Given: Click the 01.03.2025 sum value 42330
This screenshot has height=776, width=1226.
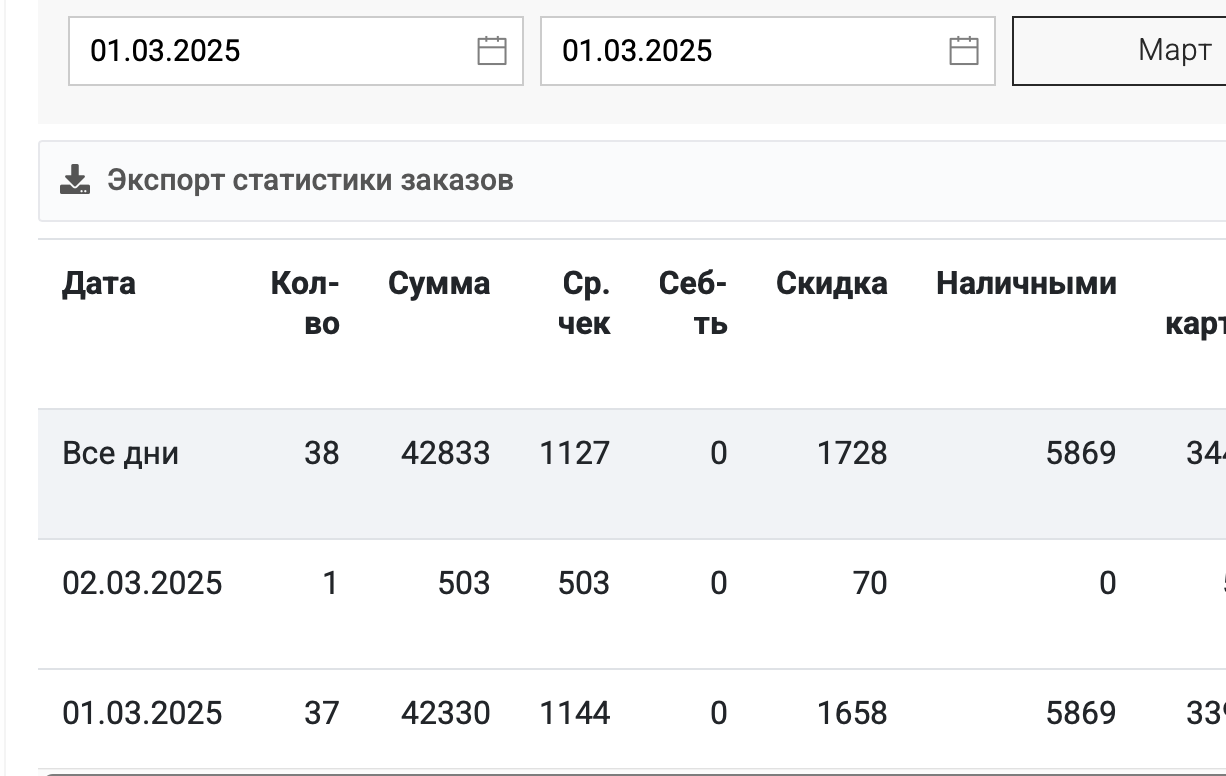Looking at the screenshot, I should point(446,714).
